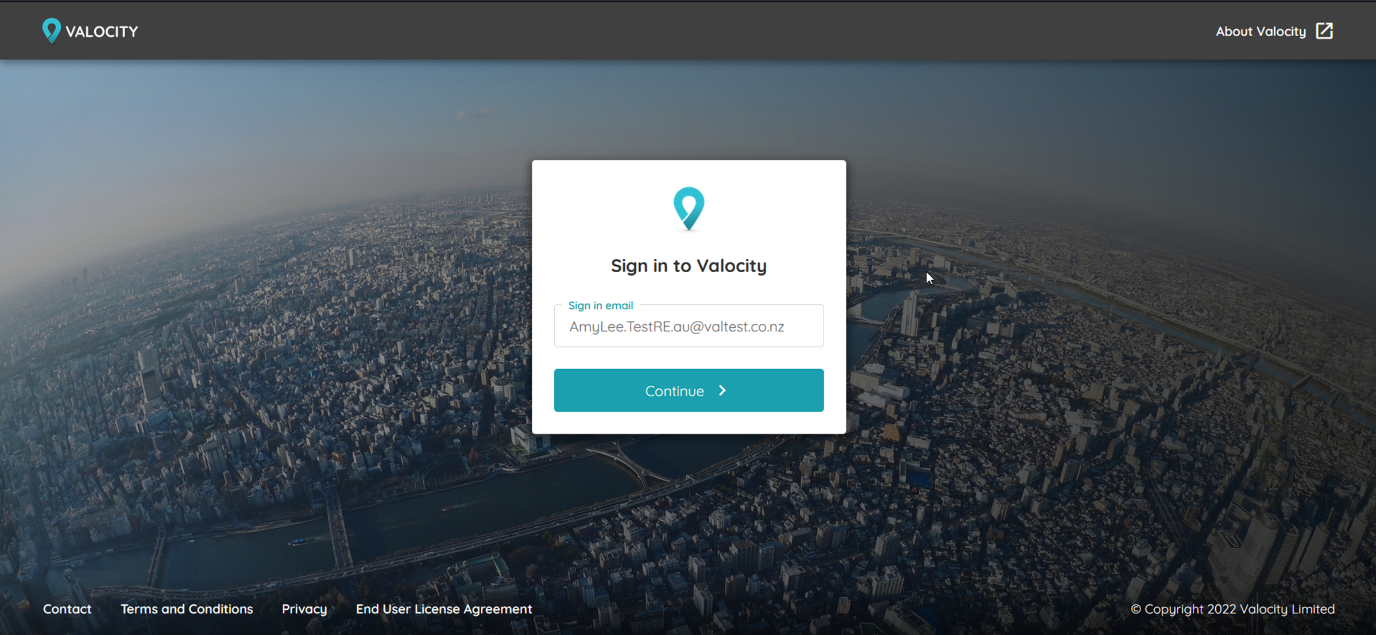Click the 'Sign in email' field label
Image resolution: width=1376 pixels, height=635 pixels.
pyautogui.click(x=601, y=305)
